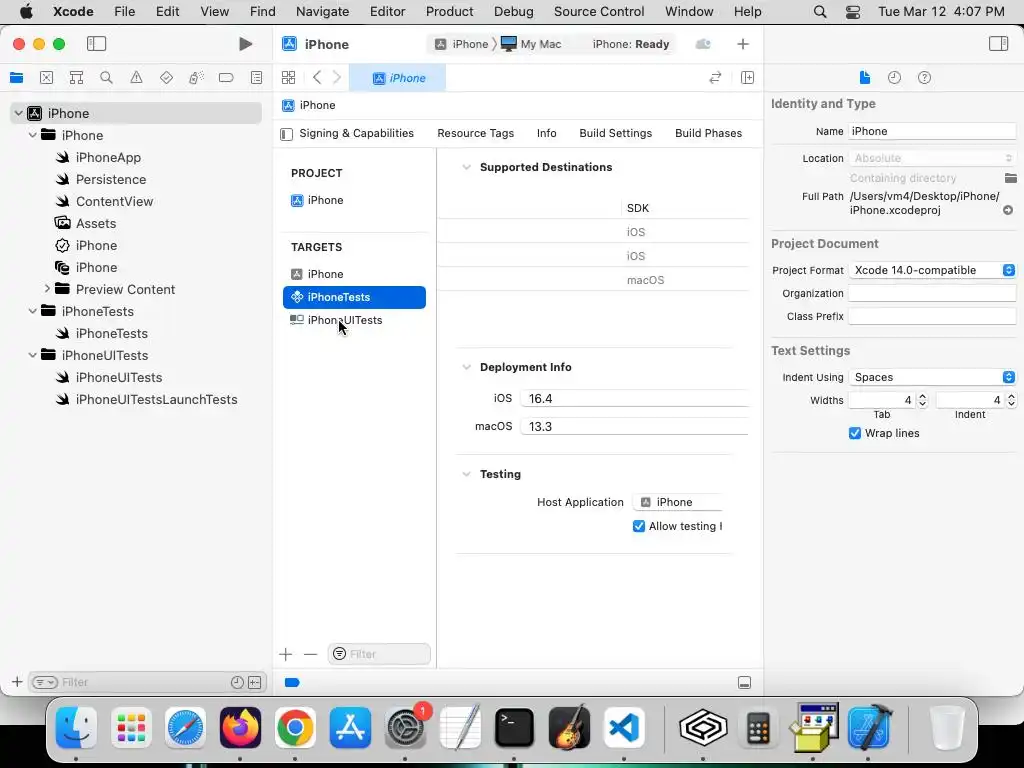Viewport: 1024px width, 768px height.
Task: Open the cloud status icon in toolbar
Action: (703, 44)
